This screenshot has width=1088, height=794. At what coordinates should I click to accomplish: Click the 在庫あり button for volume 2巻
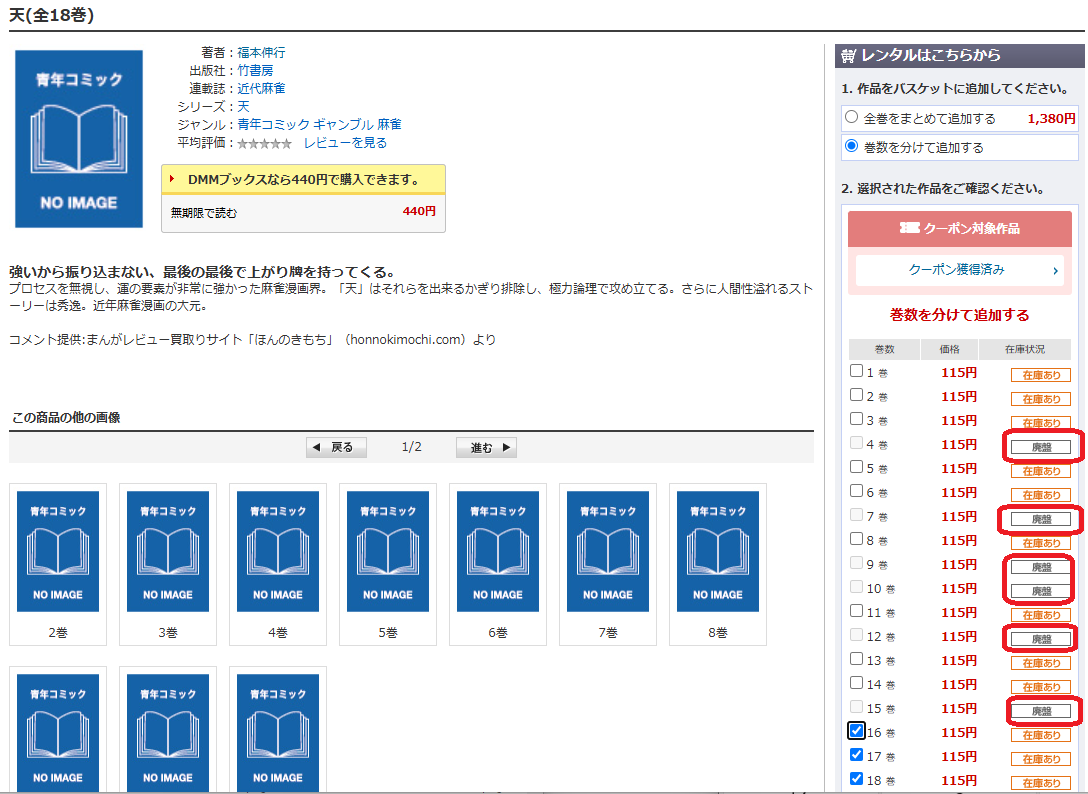[x=1040, y=398]
